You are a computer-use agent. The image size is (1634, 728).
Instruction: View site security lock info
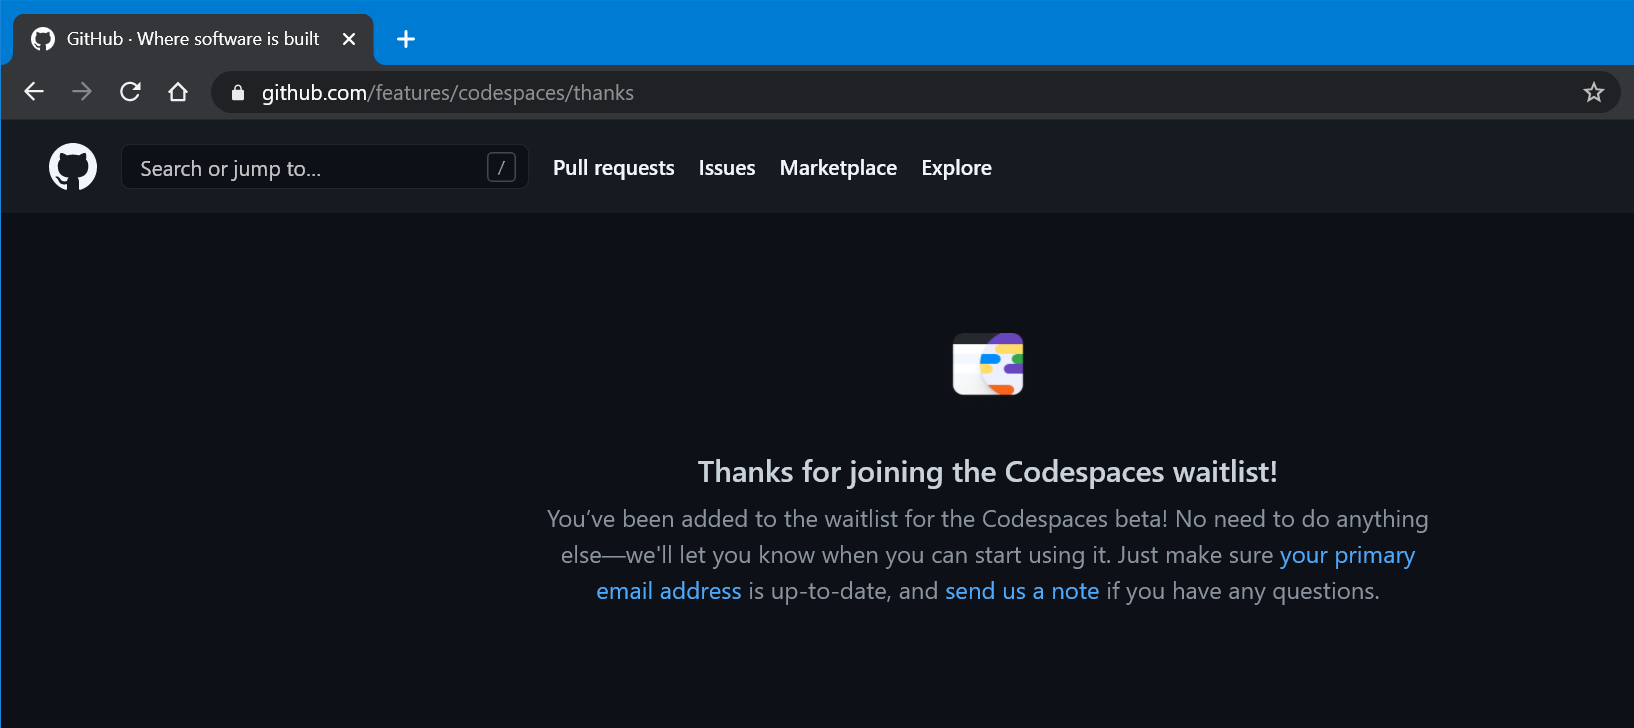coord(238,93)
